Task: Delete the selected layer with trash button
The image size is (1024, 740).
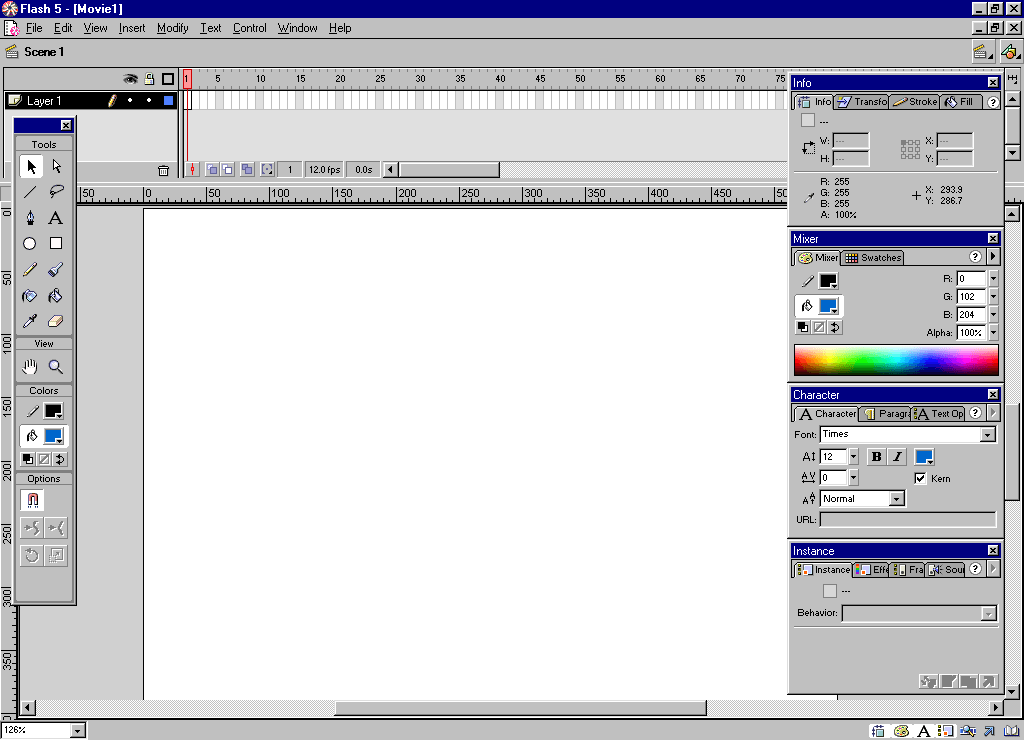Action: pos(164,169)
